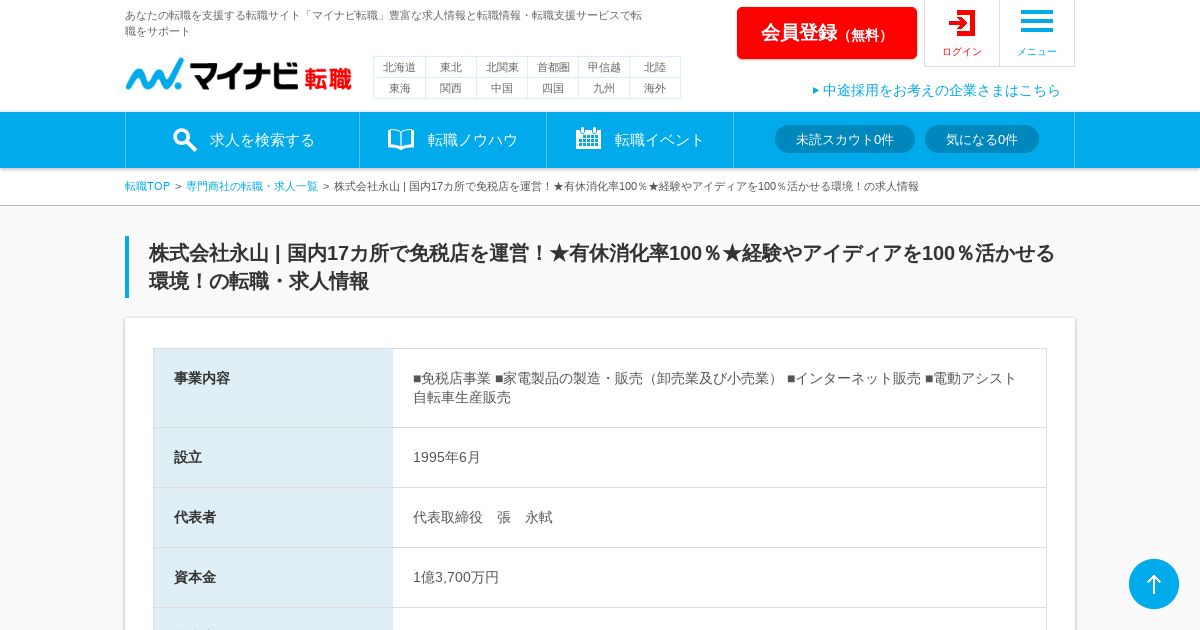Click the 1995年6月 value cell
The width and height of the screenshot is (1200, 630).
click(719, 458)
